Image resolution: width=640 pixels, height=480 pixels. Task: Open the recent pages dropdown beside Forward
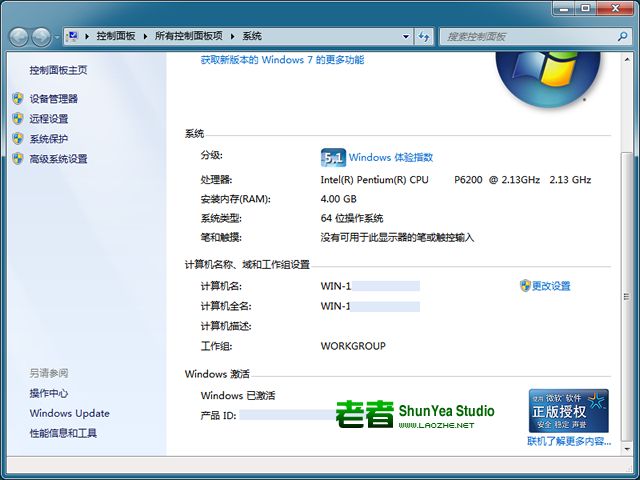coord(57,37)
